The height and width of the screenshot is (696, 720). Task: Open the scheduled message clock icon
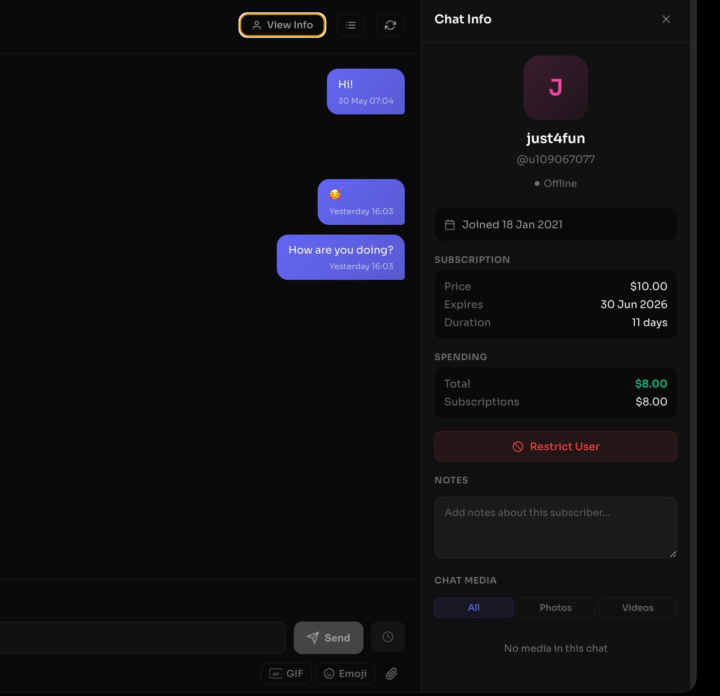pos(388,637)
